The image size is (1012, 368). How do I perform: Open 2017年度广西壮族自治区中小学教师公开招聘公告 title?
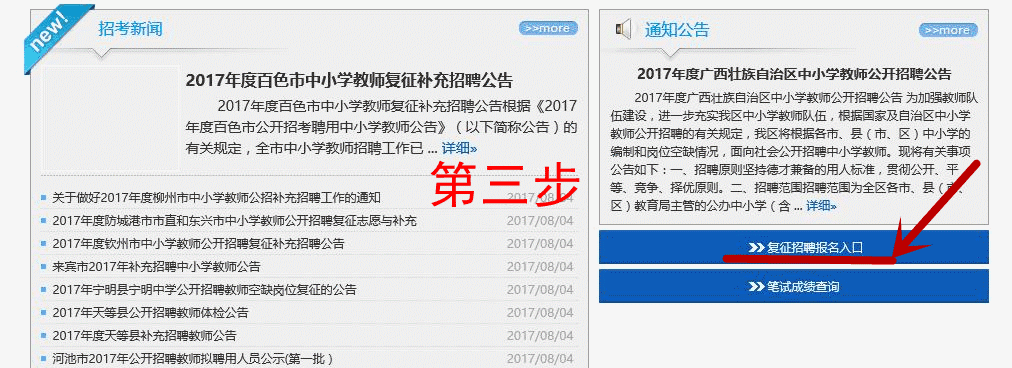click(794, 74)
